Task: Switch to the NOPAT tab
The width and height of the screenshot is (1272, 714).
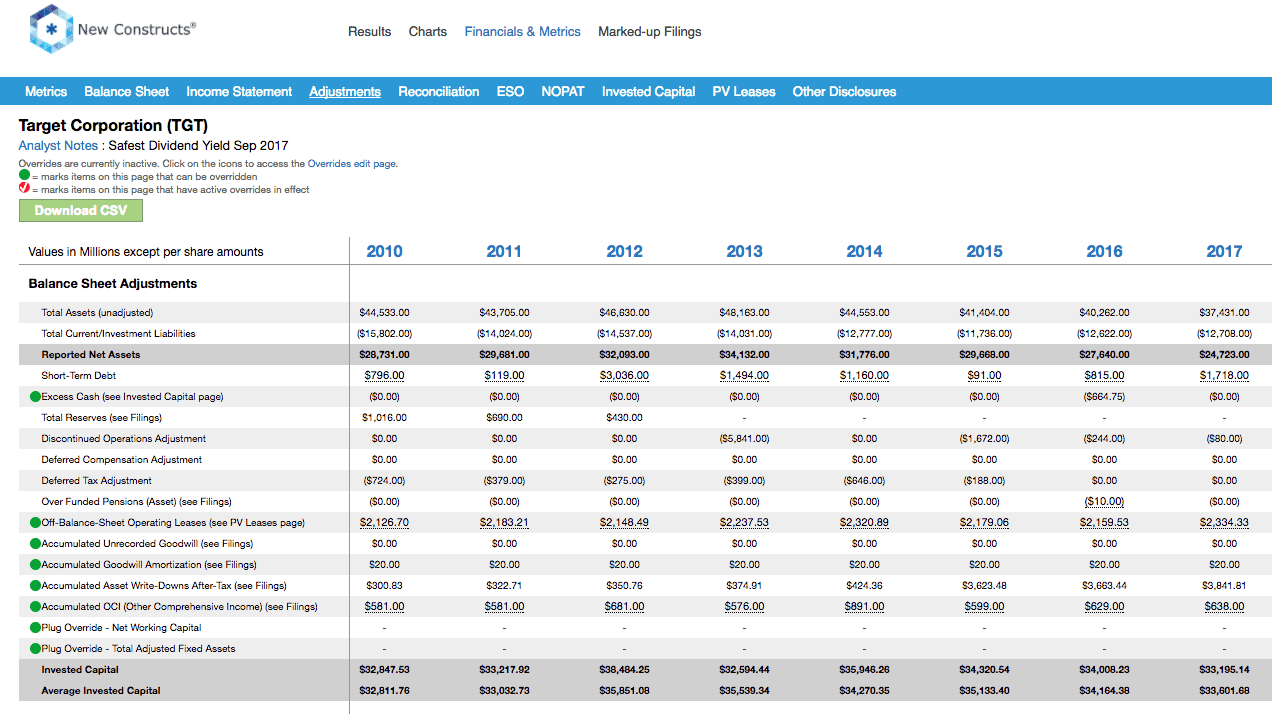Action: tap(563, 91)
